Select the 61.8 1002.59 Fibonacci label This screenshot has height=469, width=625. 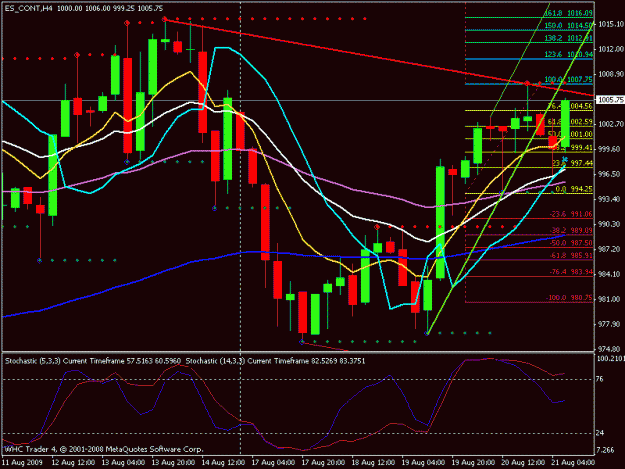tap(570, 122)
